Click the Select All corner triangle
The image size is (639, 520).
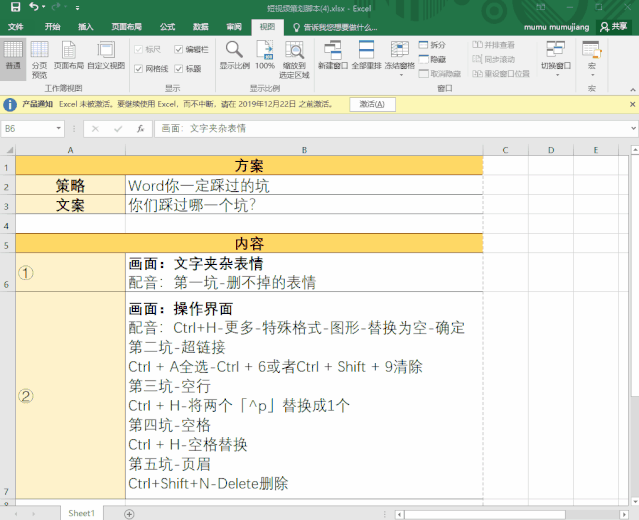(x=10, y=150)
